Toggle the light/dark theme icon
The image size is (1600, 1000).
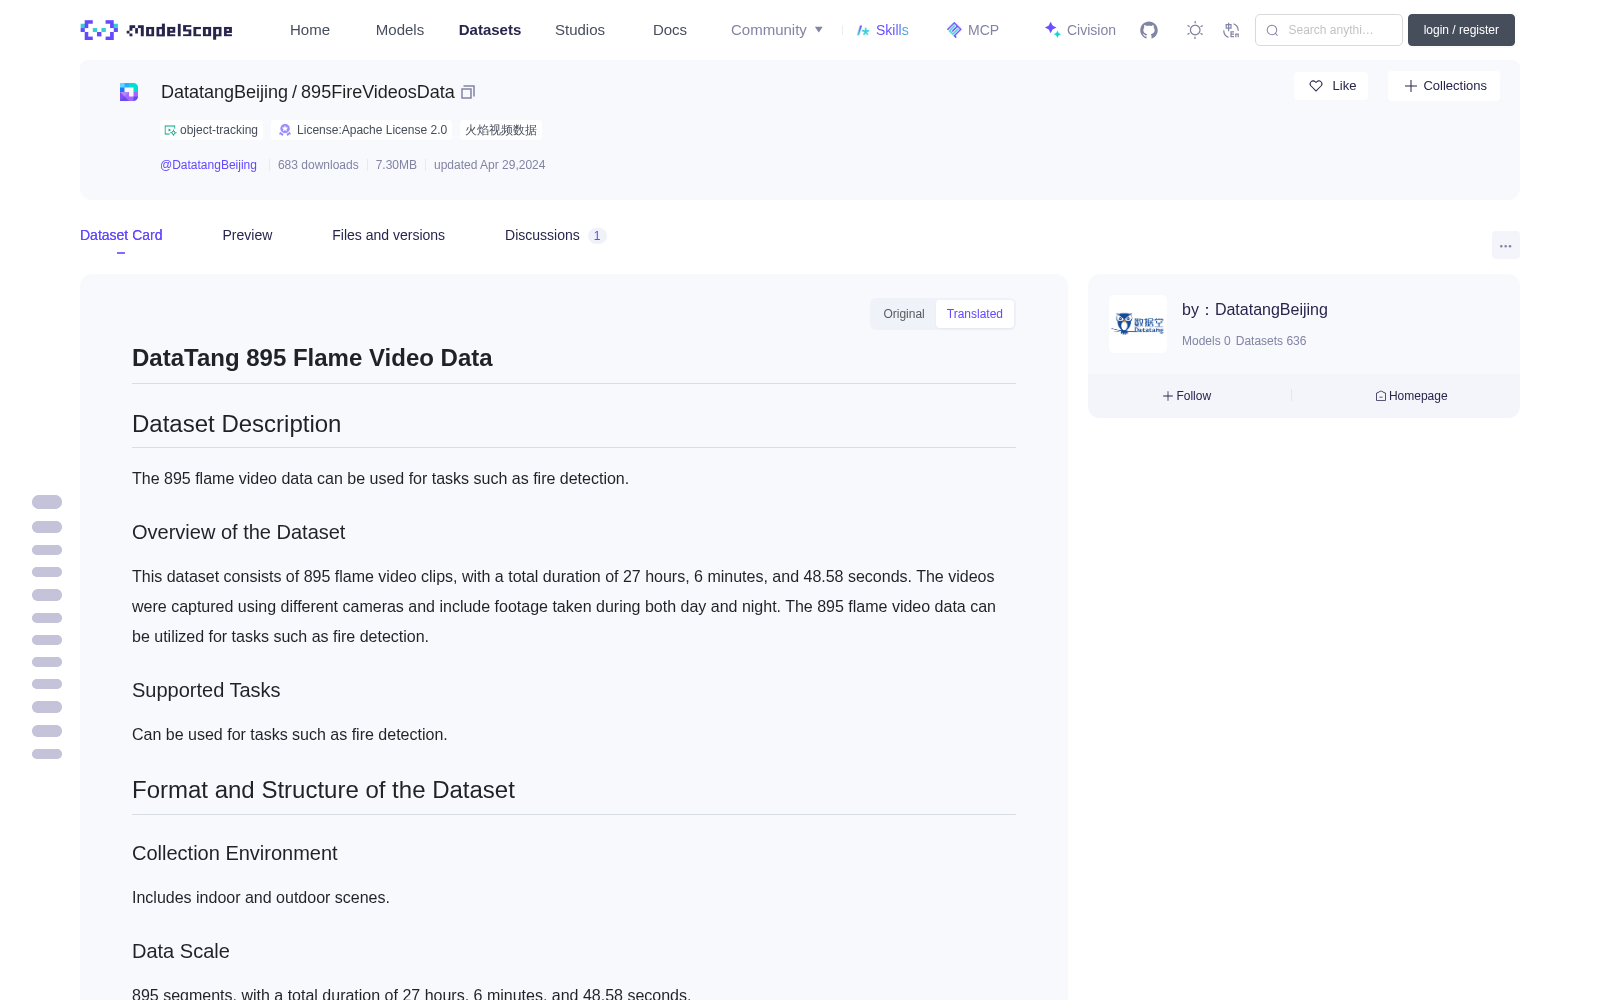[1195, 30]
